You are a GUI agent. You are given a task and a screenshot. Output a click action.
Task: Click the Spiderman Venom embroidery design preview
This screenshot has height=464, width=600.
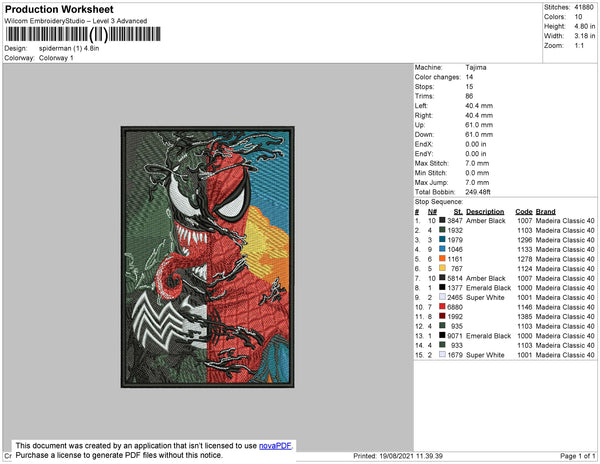pos(208,257)
